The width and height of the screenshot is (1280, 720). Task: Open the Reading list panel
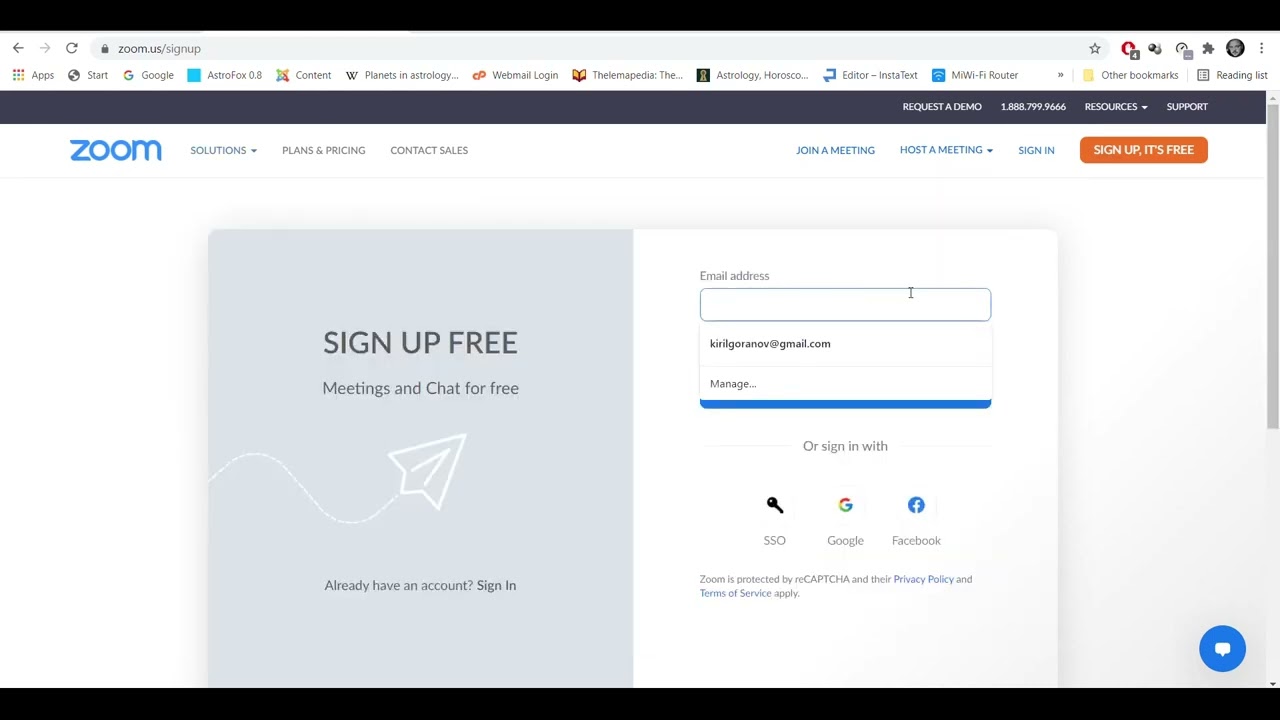[x=1232, y=75]
